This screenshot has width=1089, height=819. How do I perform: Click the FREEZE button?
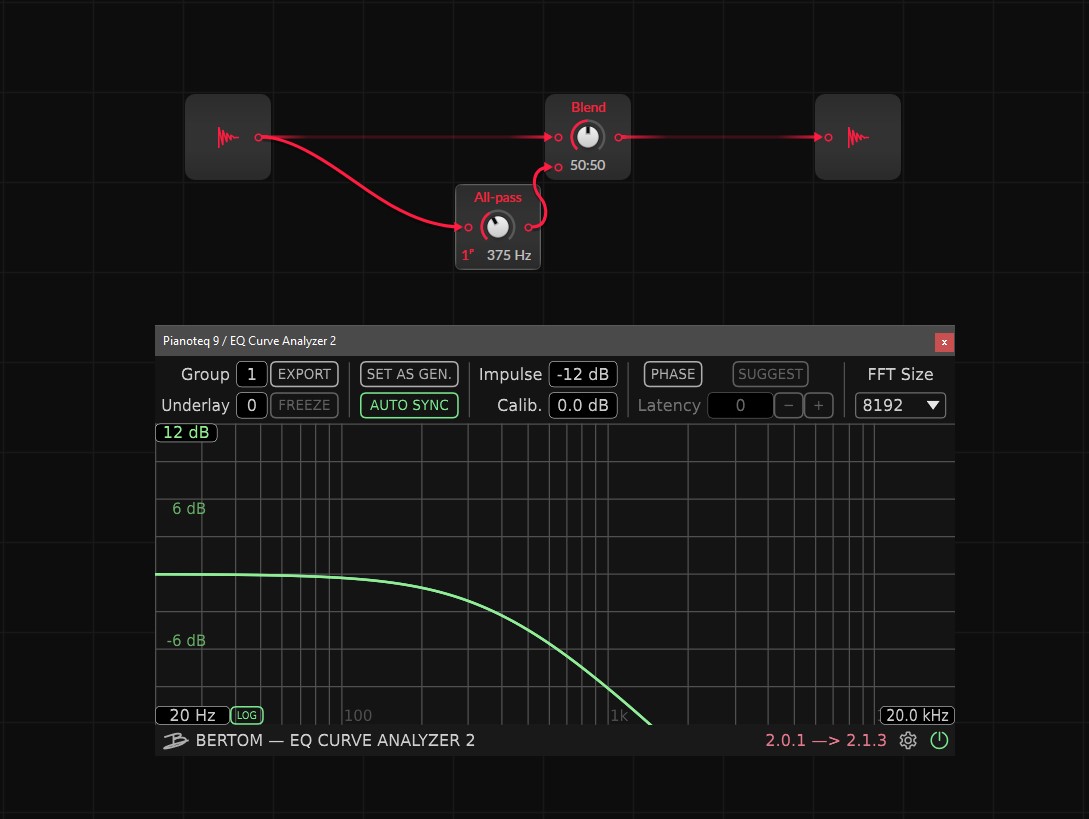point(304,405)
